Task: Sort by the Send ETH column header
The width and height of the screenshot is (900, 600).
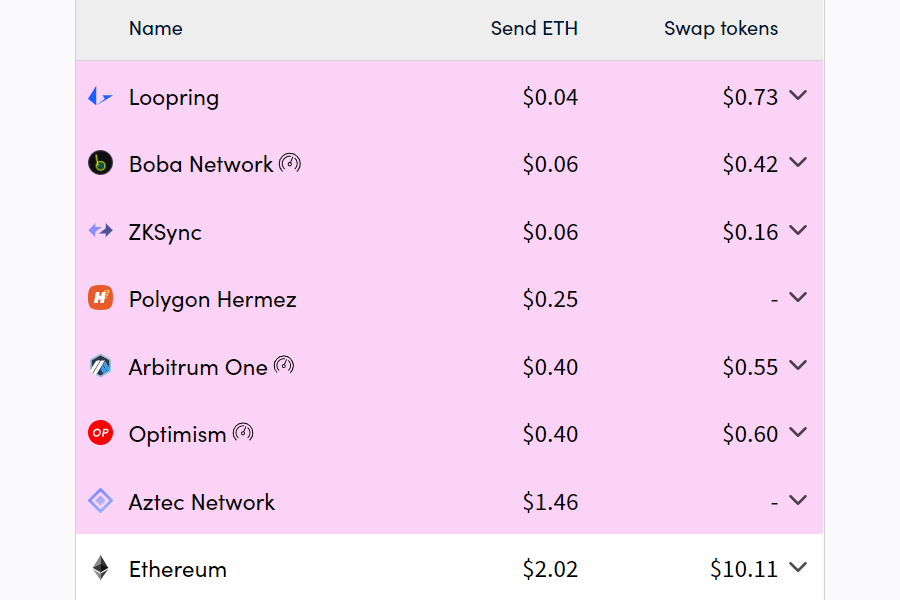Action: [534, 28]
